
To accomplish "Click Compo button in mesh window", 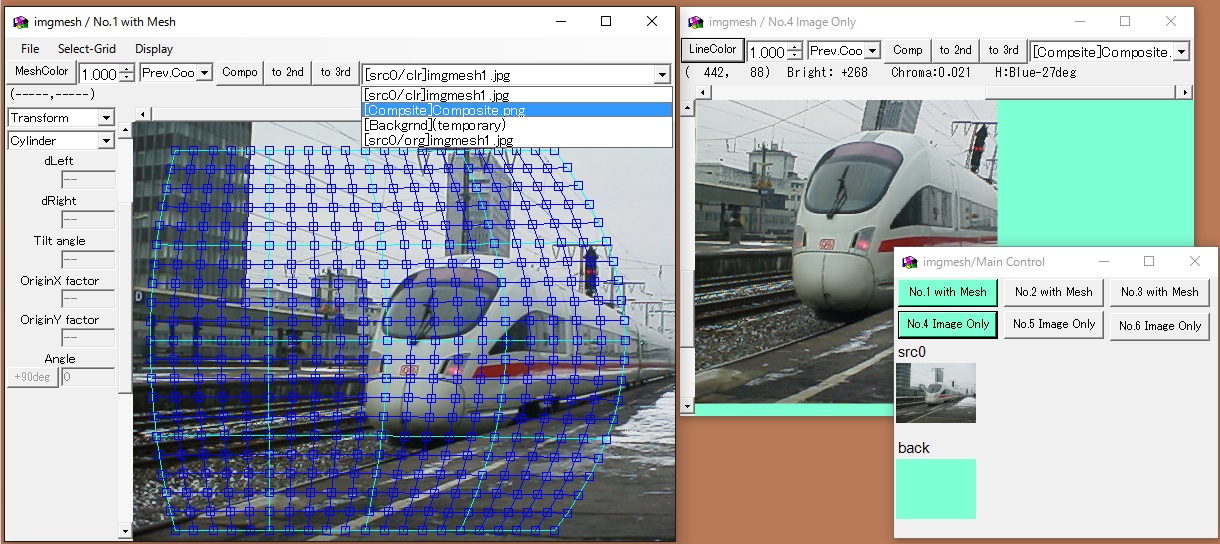I will (240, 72).
